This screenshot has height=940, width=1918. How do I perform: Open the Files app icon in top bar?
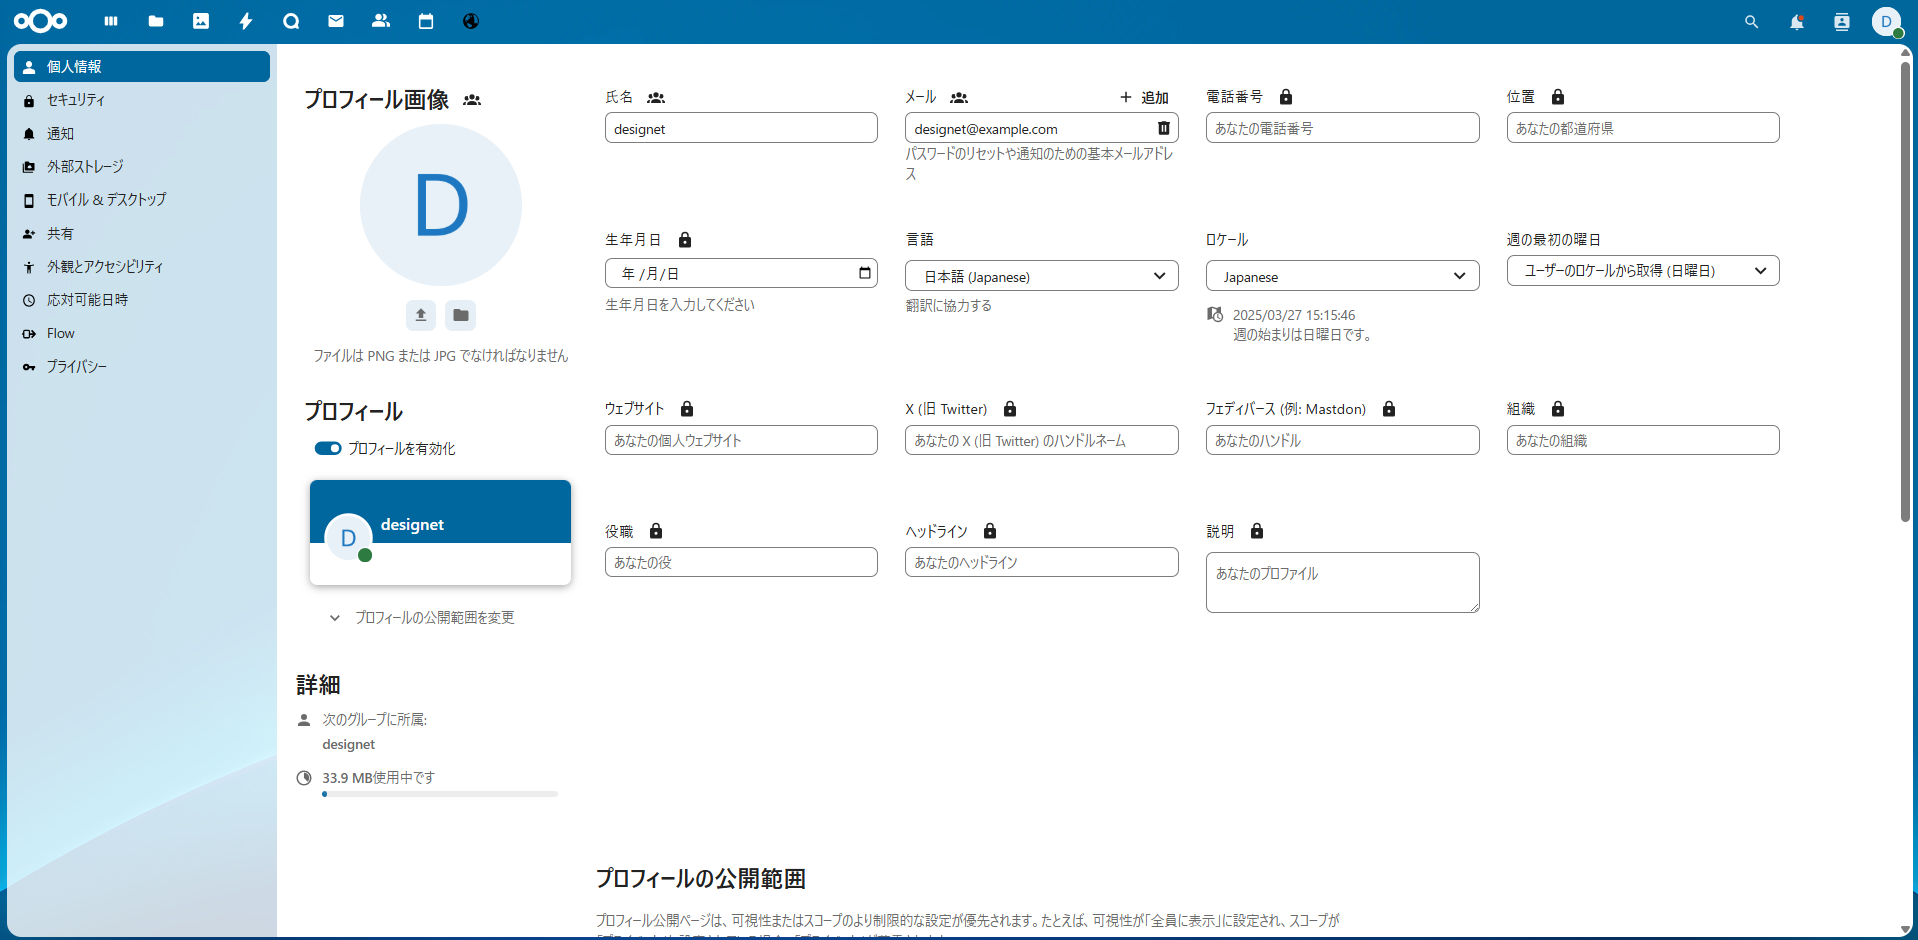point(156,21)
